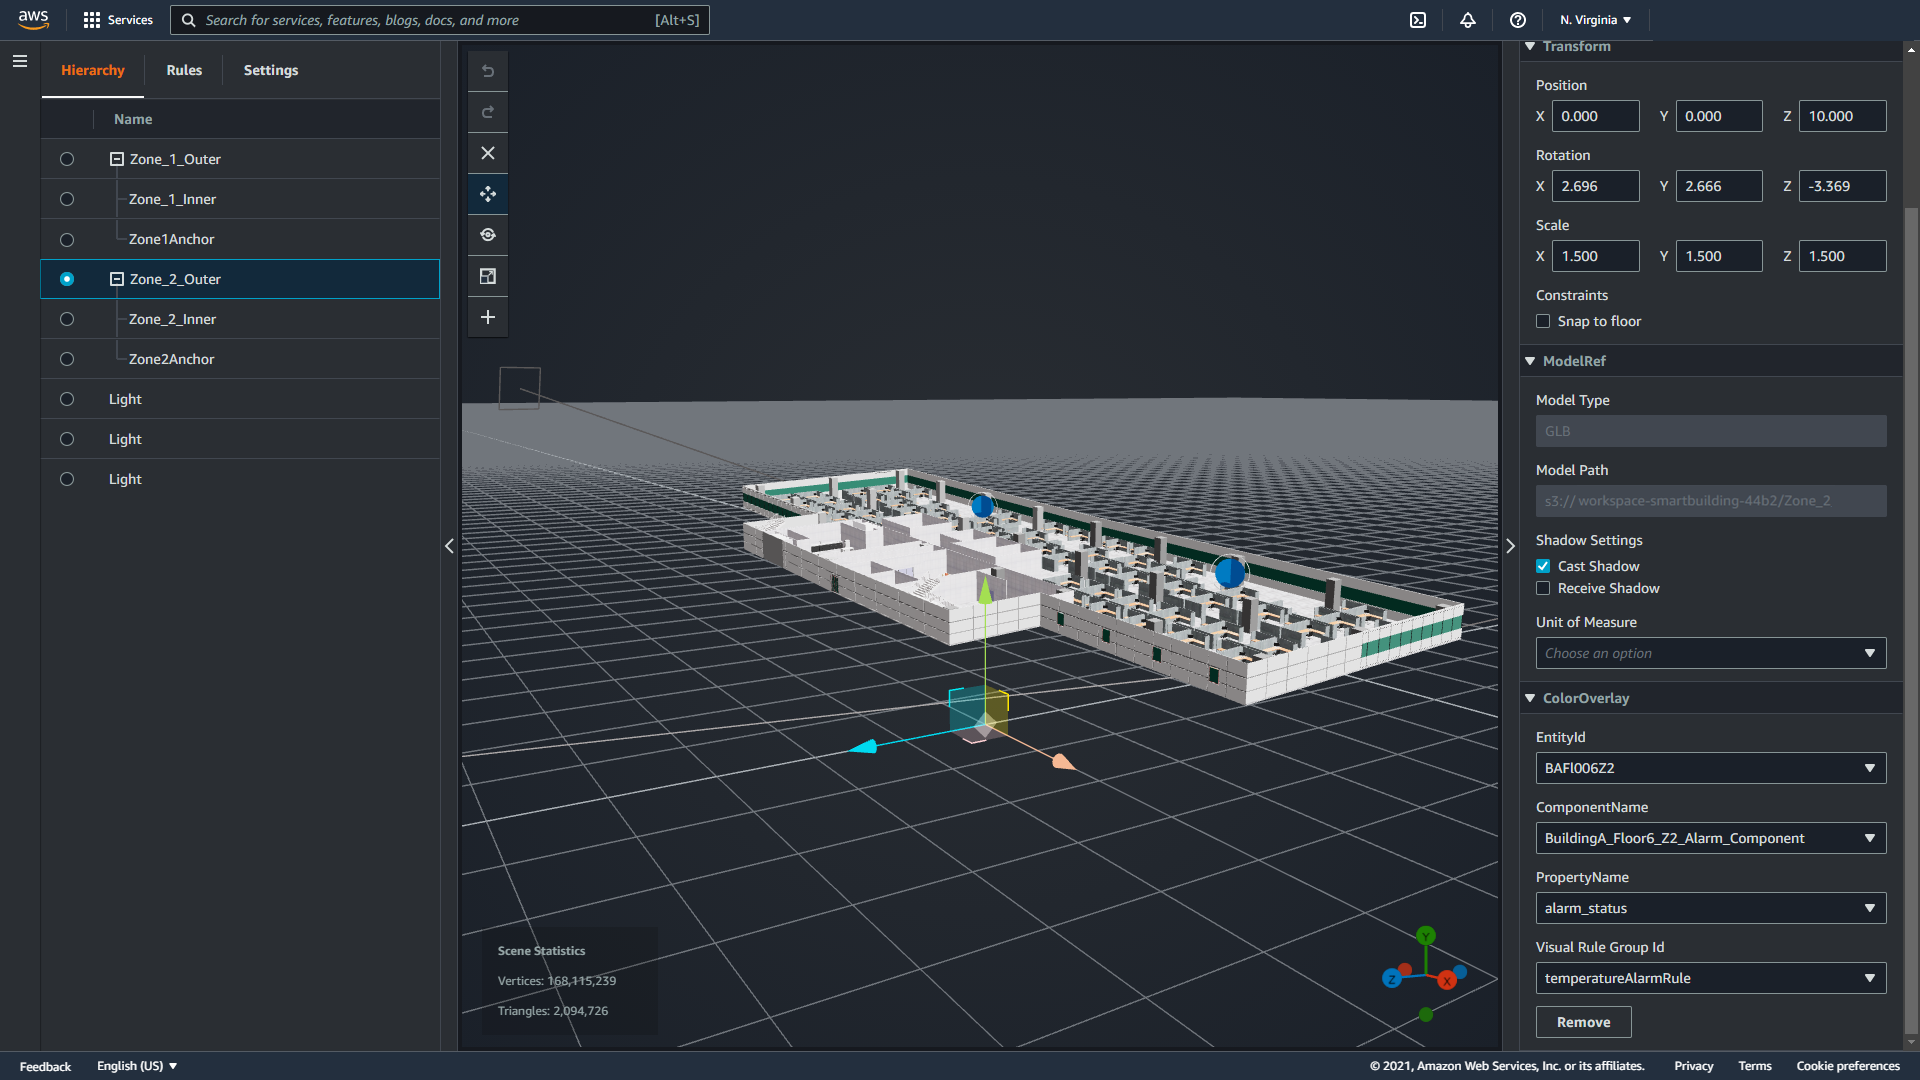Edit the Position Z input field

tap(1841, 116)
